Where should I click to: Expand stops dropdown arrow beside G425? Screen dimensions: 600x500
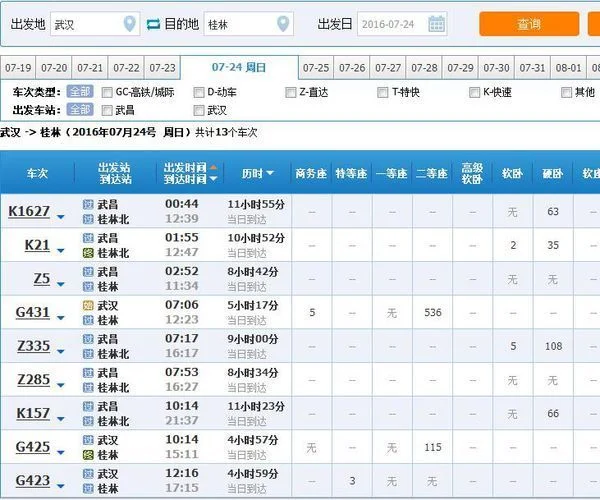coord(60,453)
